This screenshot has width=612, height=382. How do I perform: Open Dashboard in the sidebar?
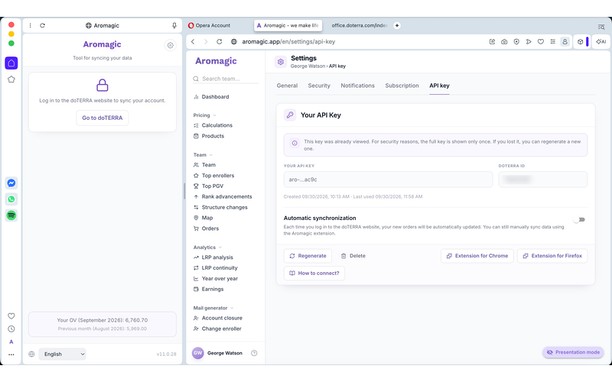(x=211, y=97)
